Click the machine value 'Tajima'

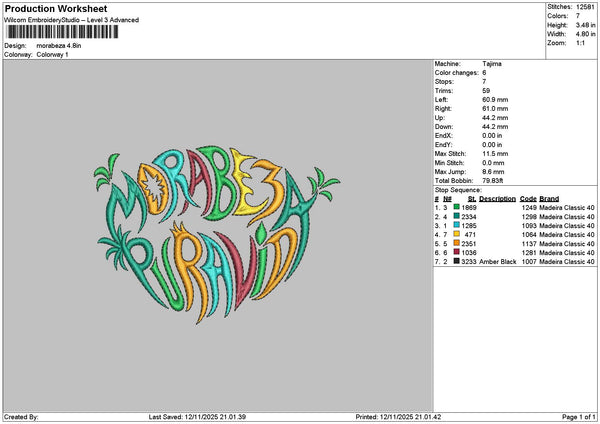(x=492, y=64)
